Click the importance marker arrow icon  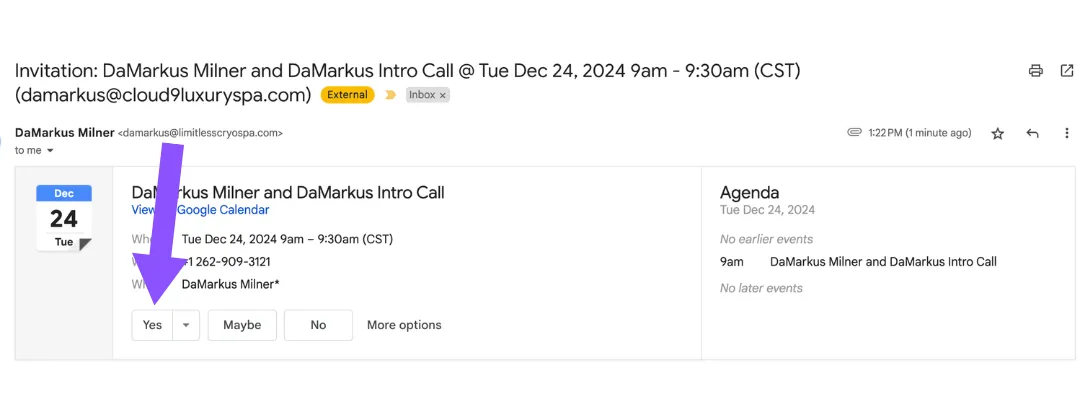coord(391,95)
